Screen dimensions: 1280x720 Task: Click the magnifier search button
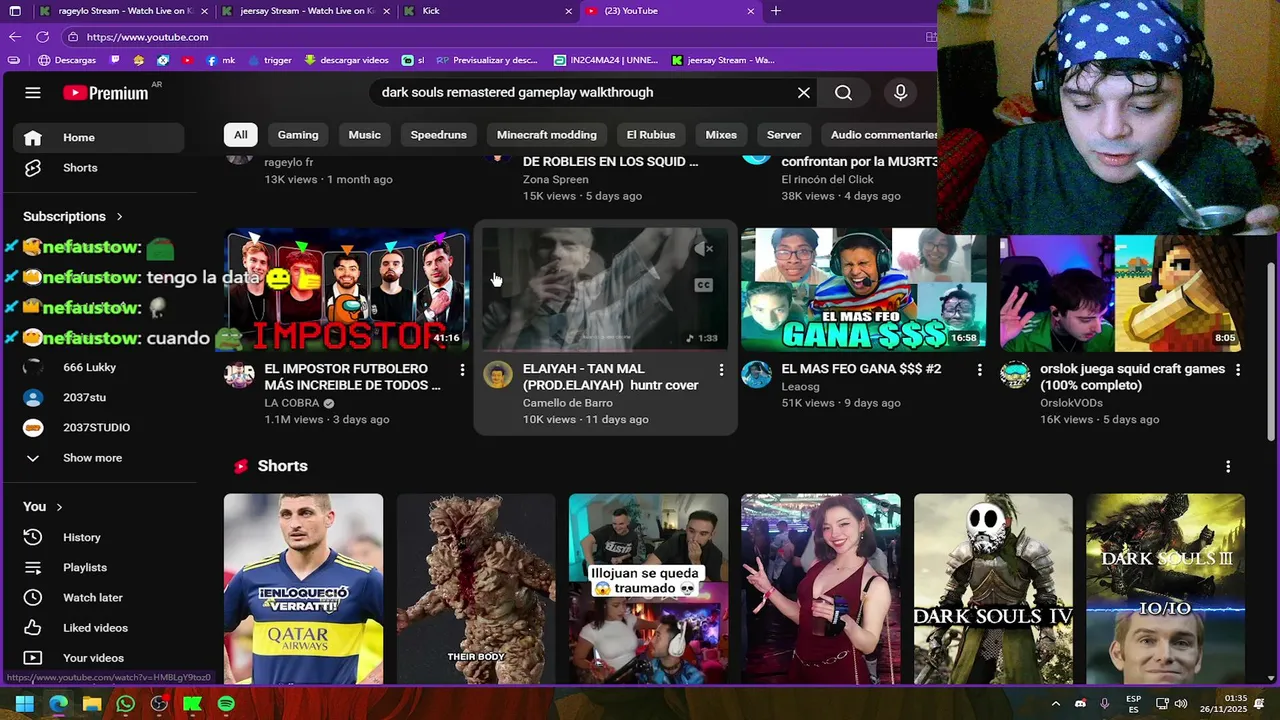click(x=844, y=92)
